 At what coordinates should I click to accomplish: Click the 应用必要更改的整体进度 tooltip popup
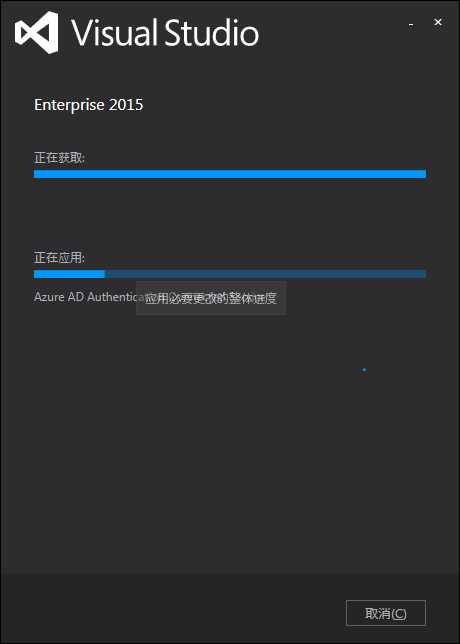(211, 299)
